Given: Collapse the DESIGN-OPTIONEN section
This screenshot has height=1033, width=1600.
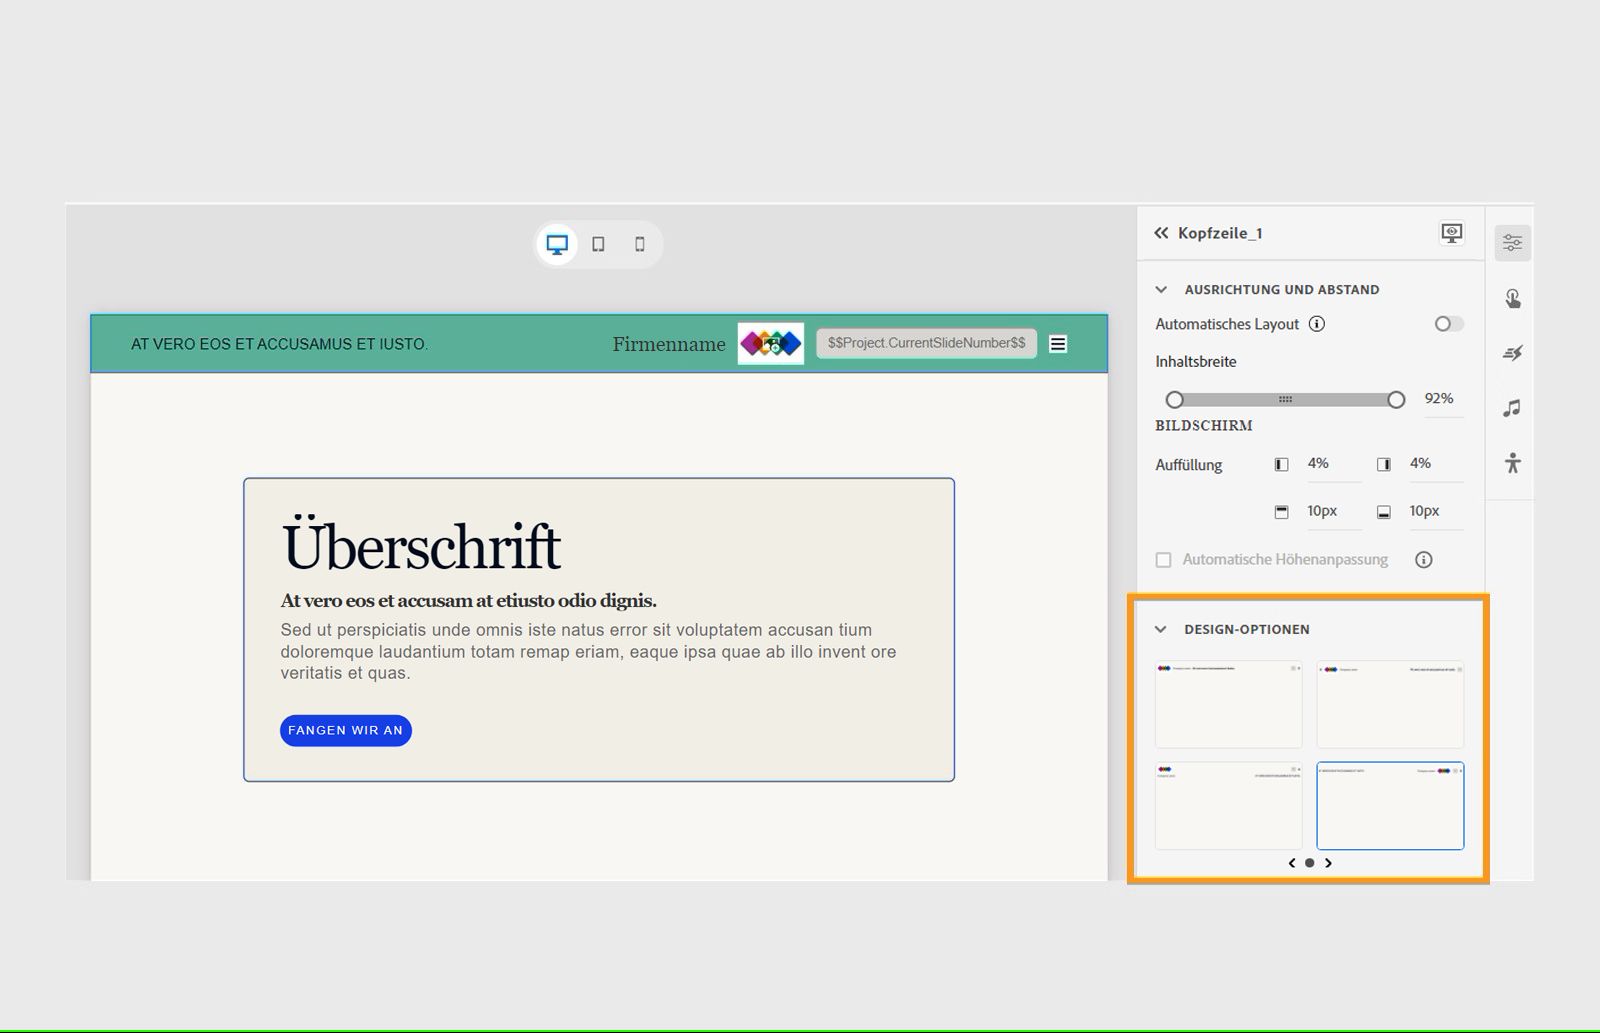Looking at the screenshot, I should 1160,629.
